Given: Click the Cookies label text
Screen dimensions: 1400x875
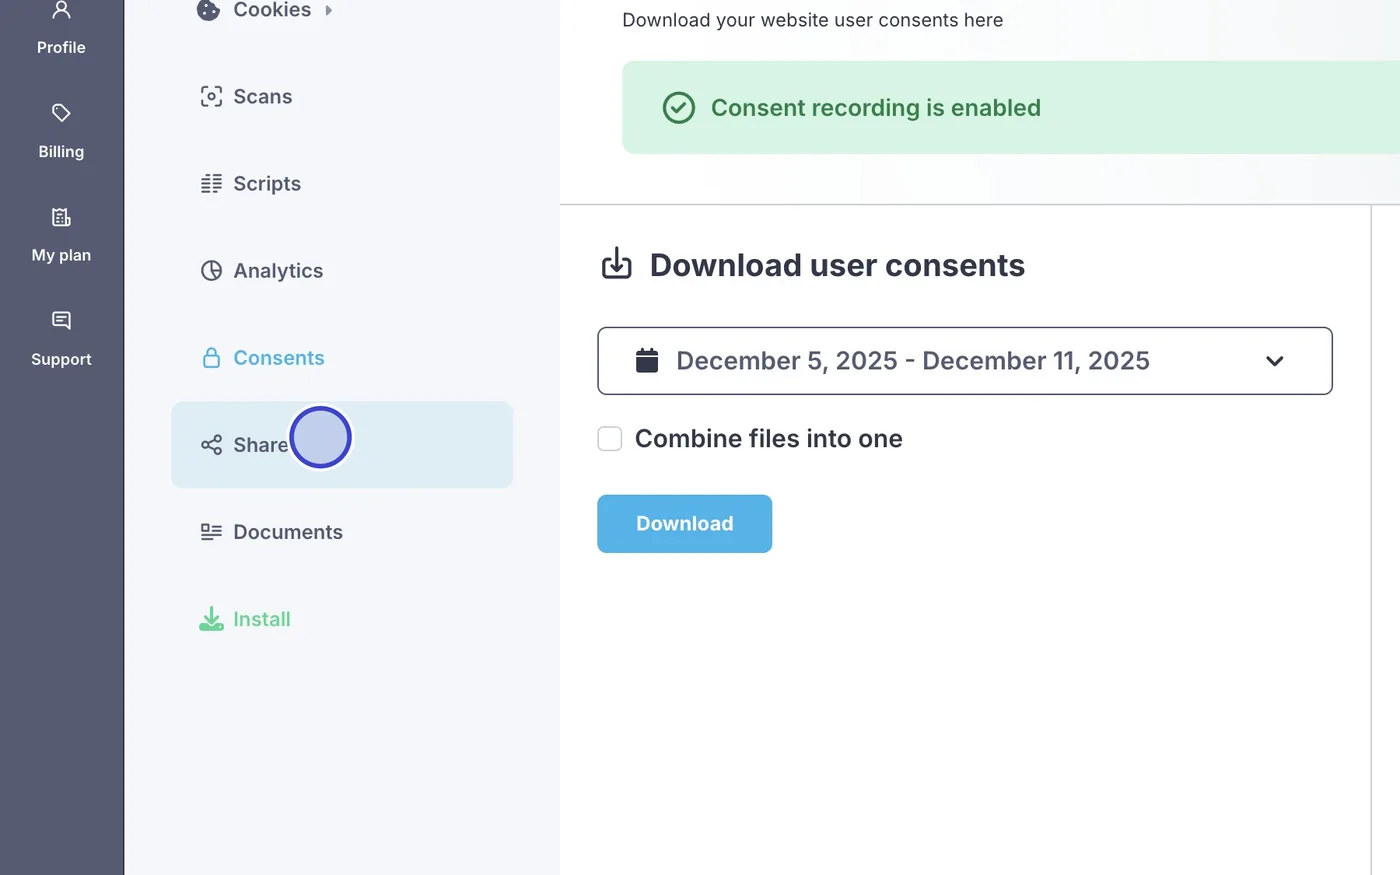Looking at the screenshot, I should point(272,10).
